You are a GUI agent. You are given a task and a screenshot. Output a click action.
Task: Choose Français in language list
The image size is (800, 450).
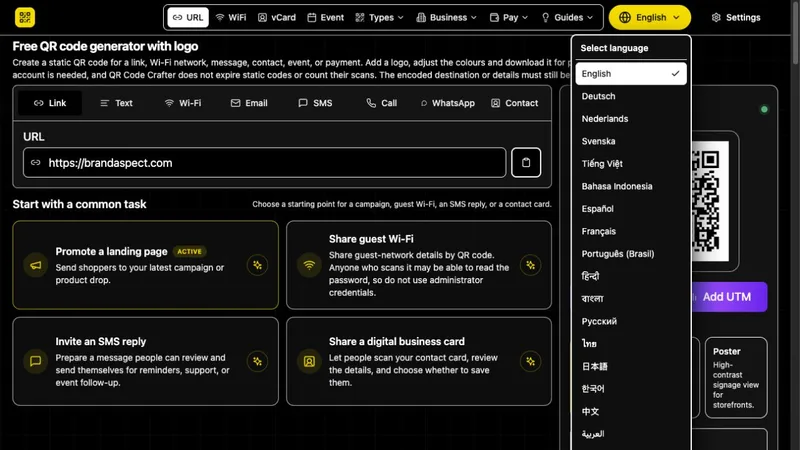[631, 231]
